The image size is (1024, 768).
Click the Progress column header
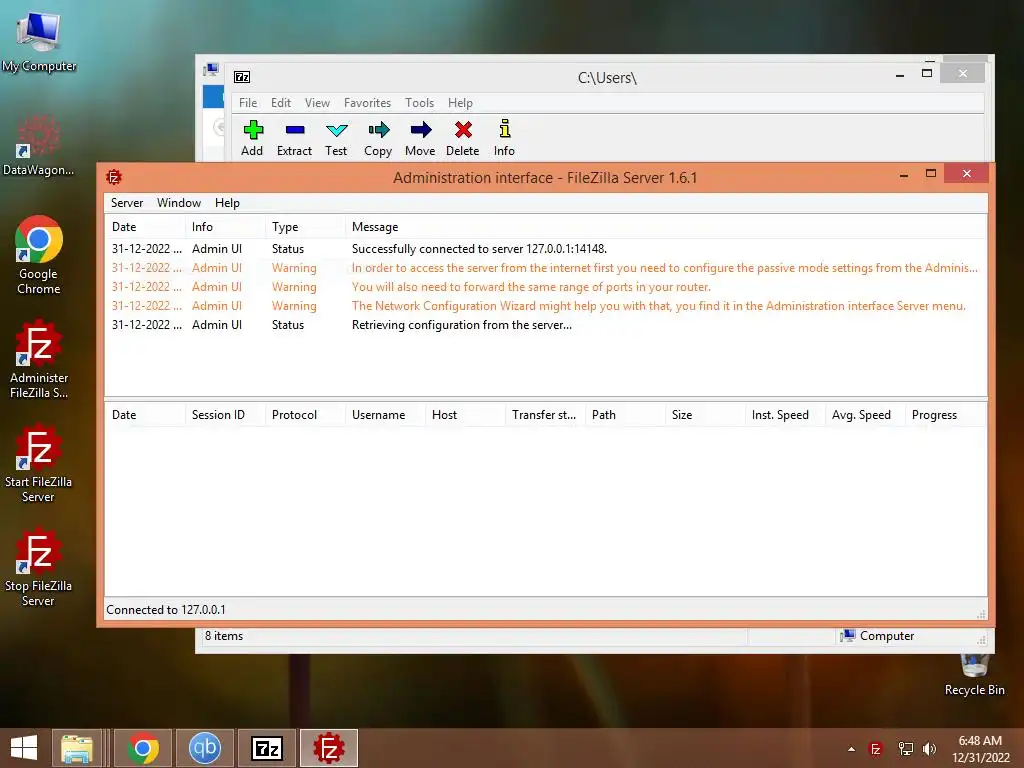[x=945, y=415]
